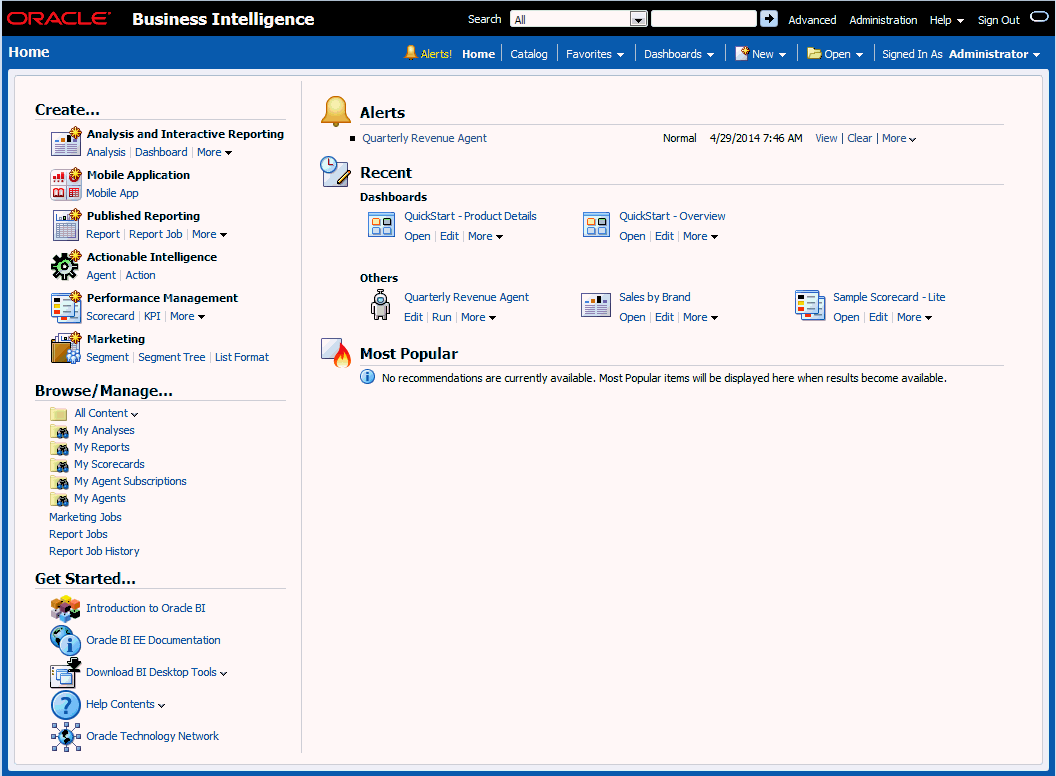Click the Alerts bell icon in toolbar

pos(410,53)
